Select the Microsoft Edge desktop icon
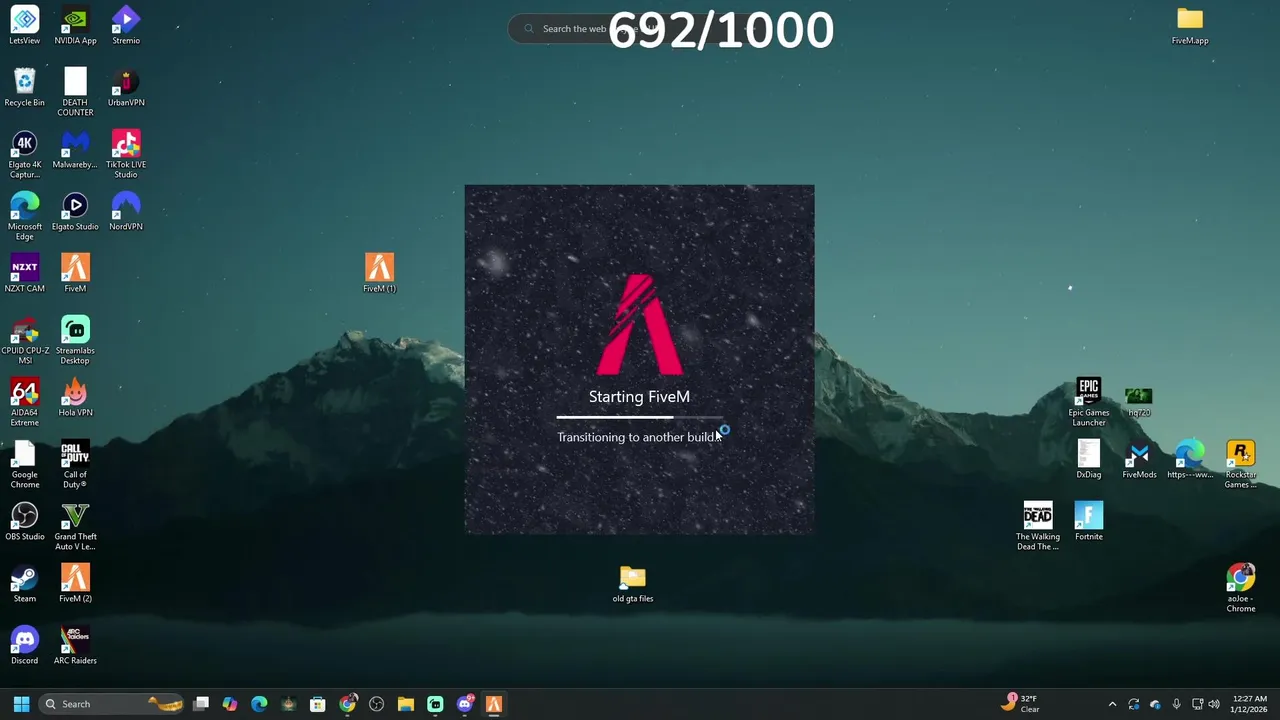This screenshot has height=720, width=1280. (x=25, y=216)
